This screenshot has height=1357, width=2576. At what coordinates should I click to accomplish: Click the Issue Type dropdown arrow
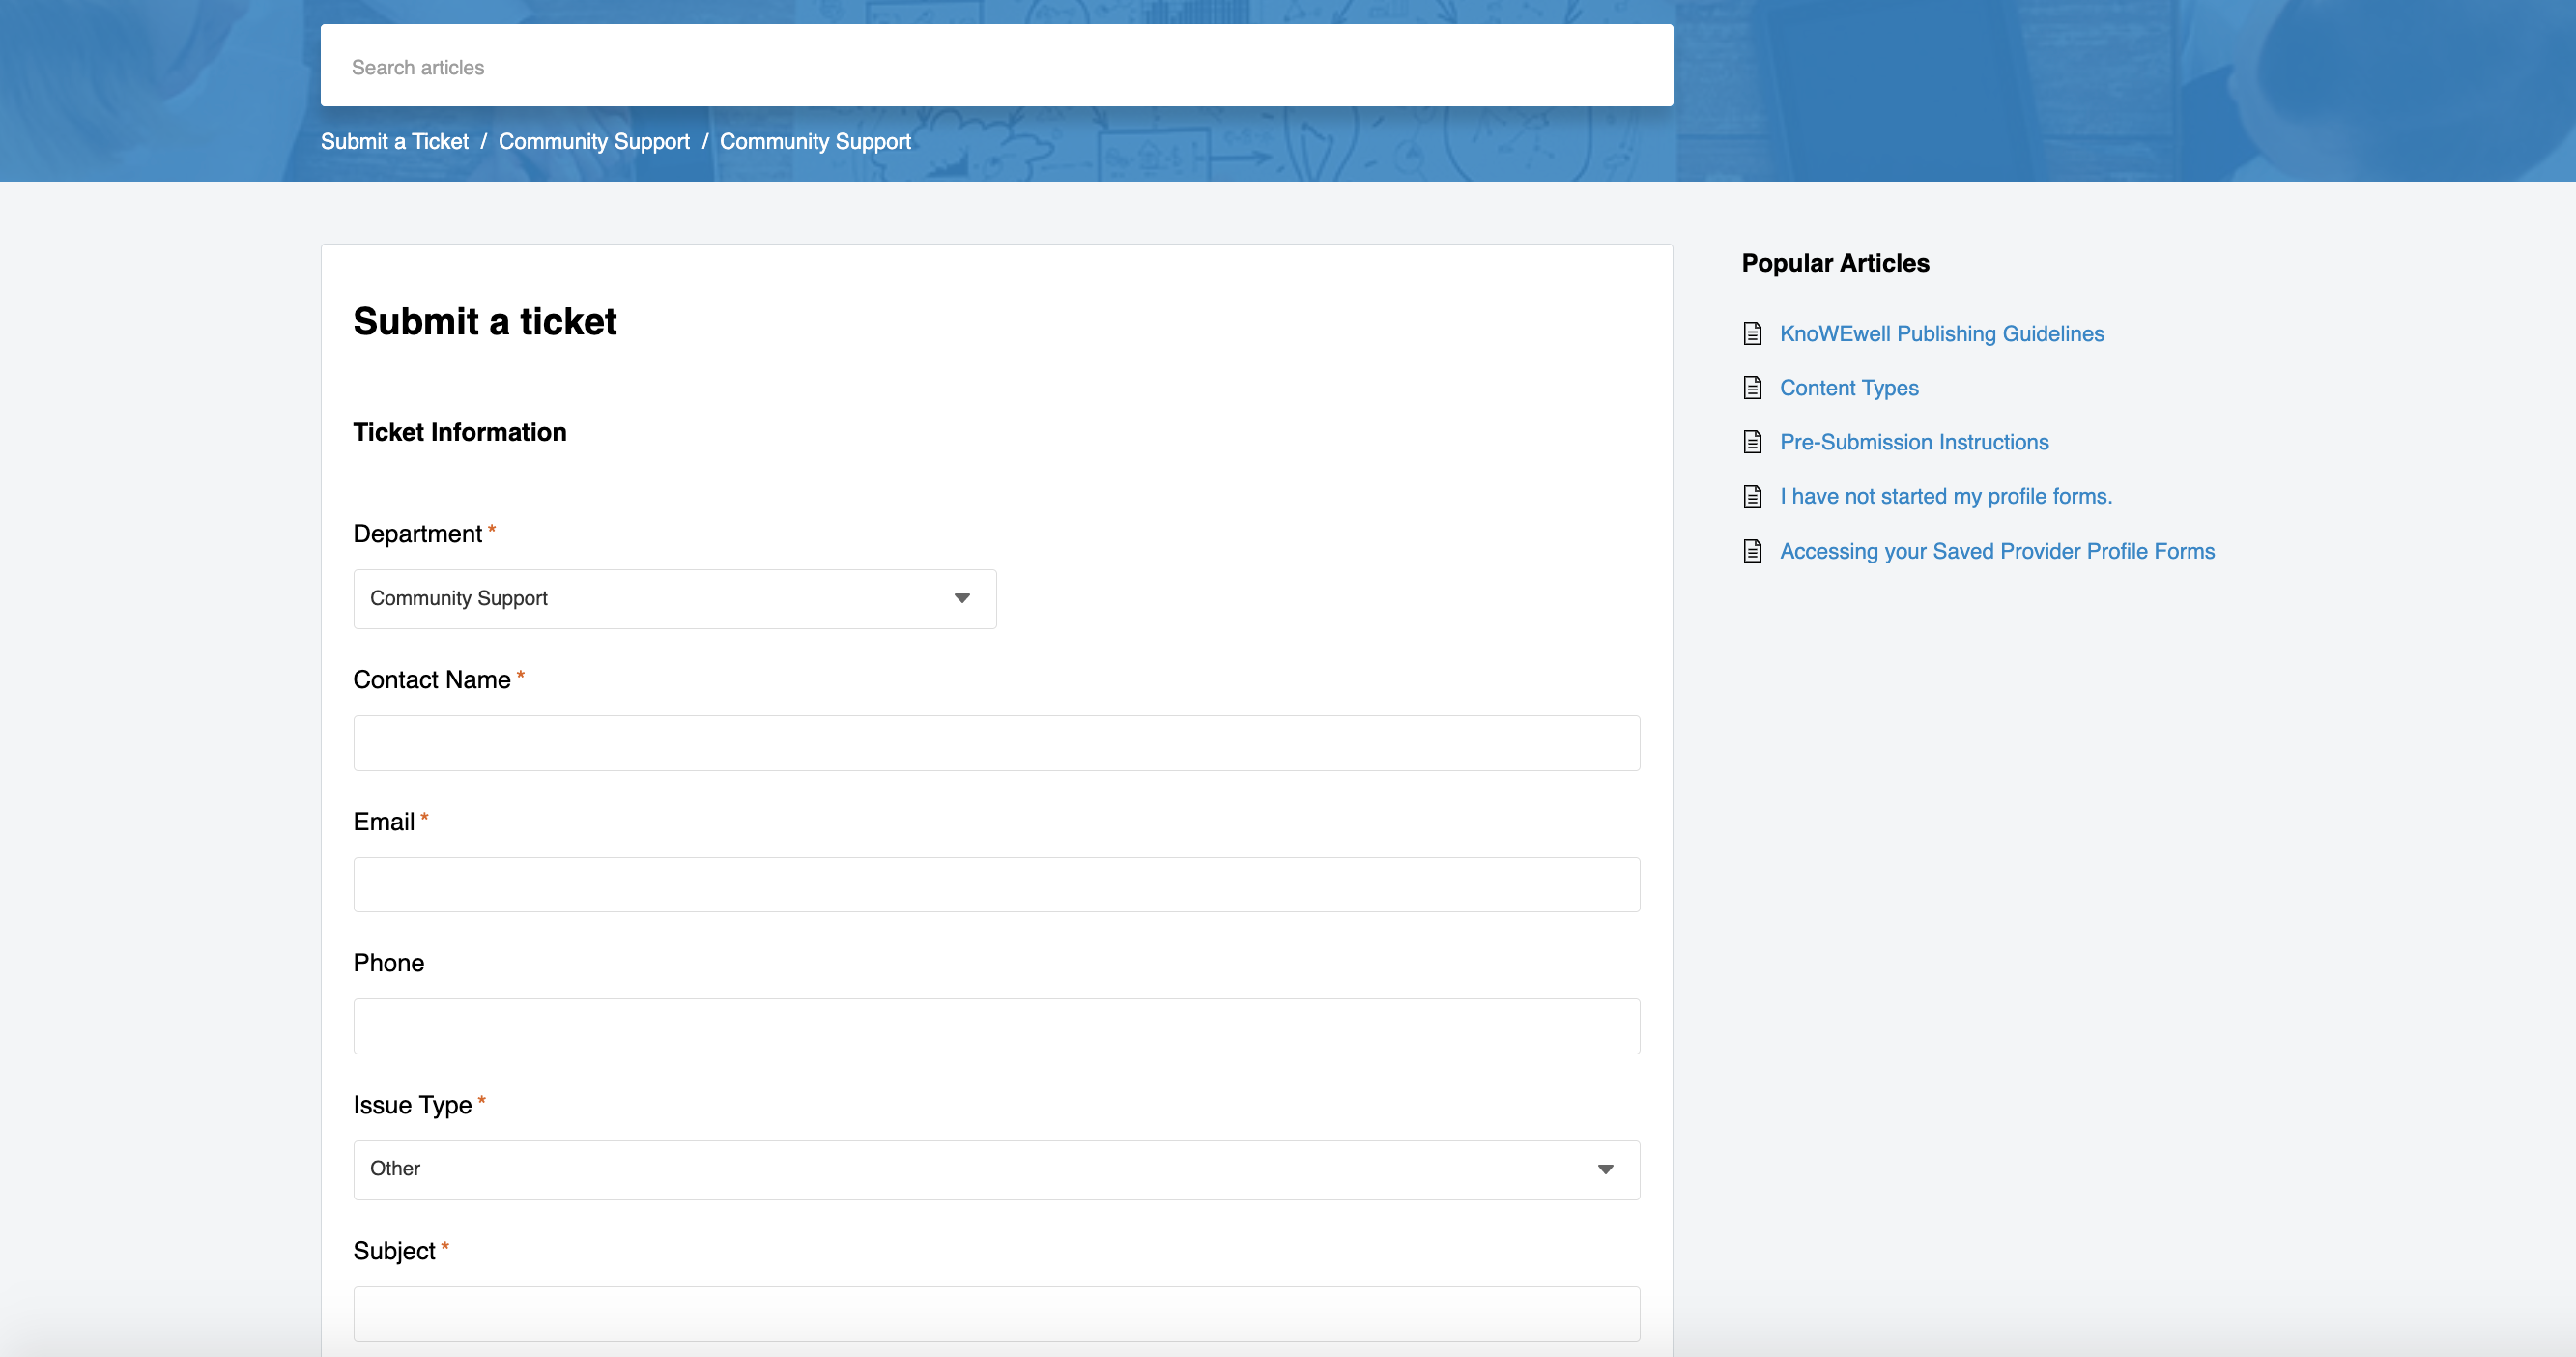(x=1605, y=1169)
